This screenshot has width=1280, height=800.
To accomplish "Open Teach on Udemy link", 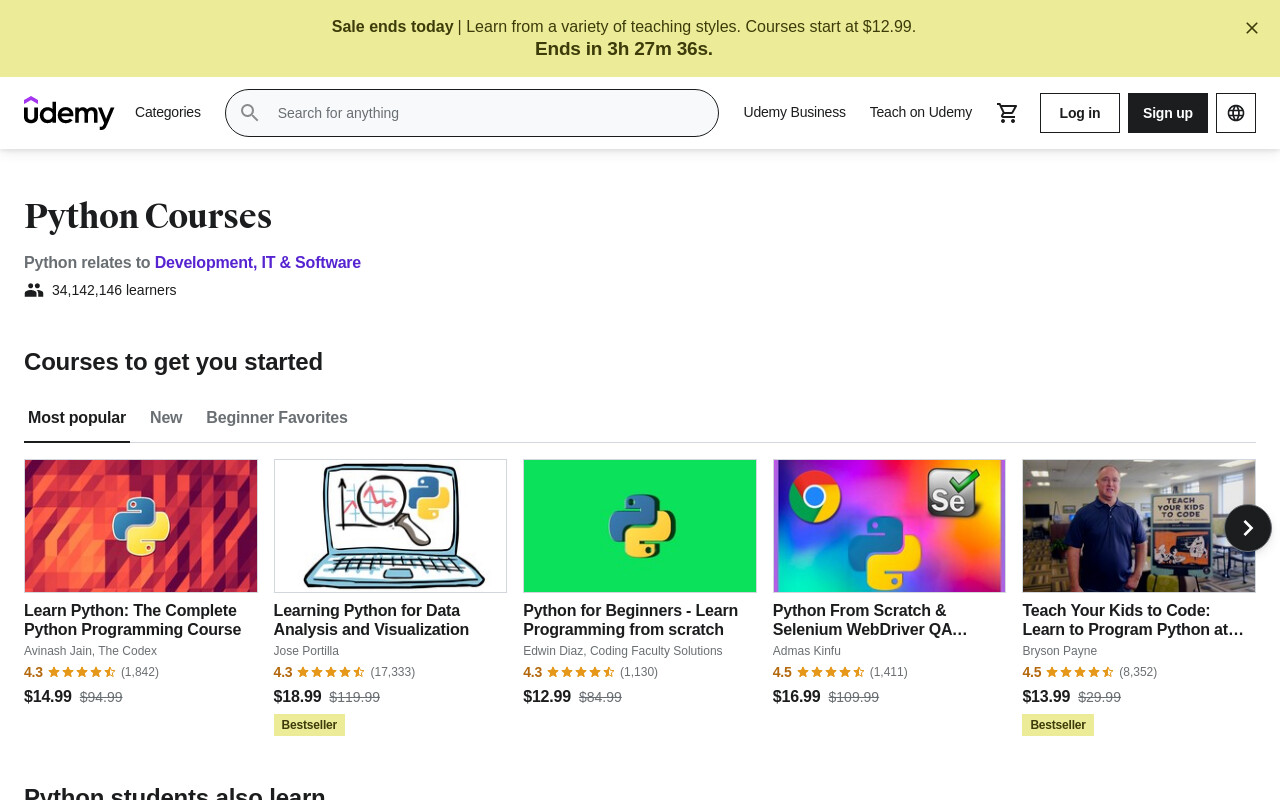I will click(x=921, y=112).
